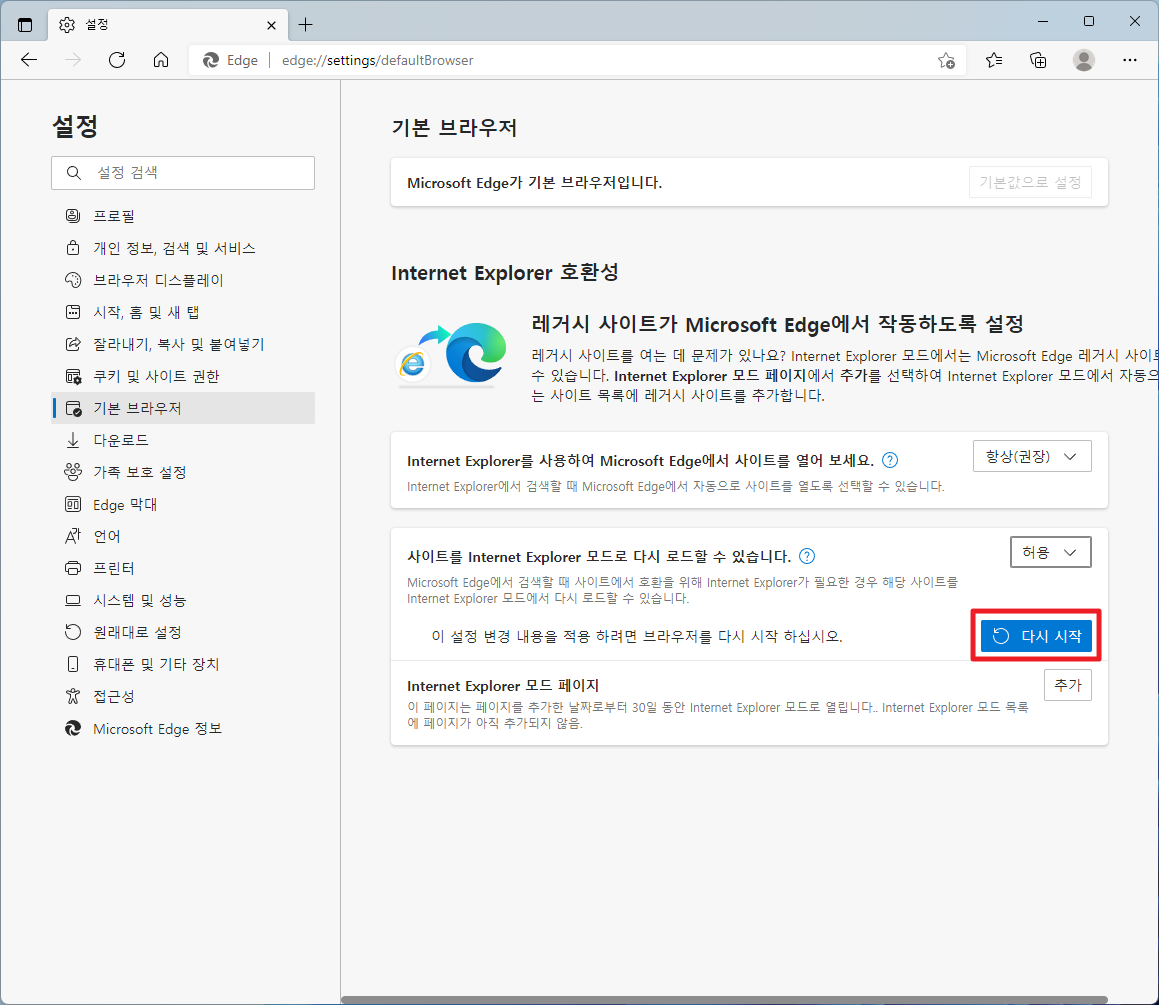This screenshot has width=1159, height=1005.
Task: Open a new tab with plus button
Action: point(305,24)
